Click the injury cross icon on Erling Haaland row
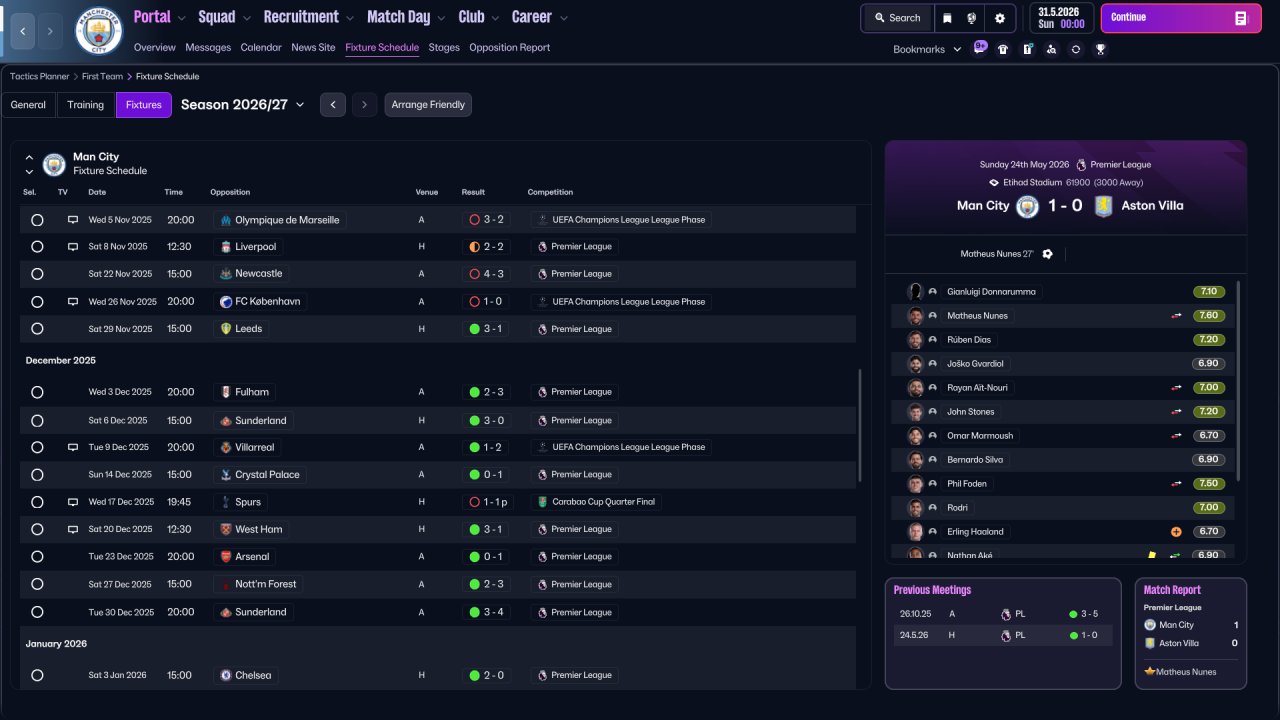This screenshot has height=720, width=1280. tap(1177, 532)
